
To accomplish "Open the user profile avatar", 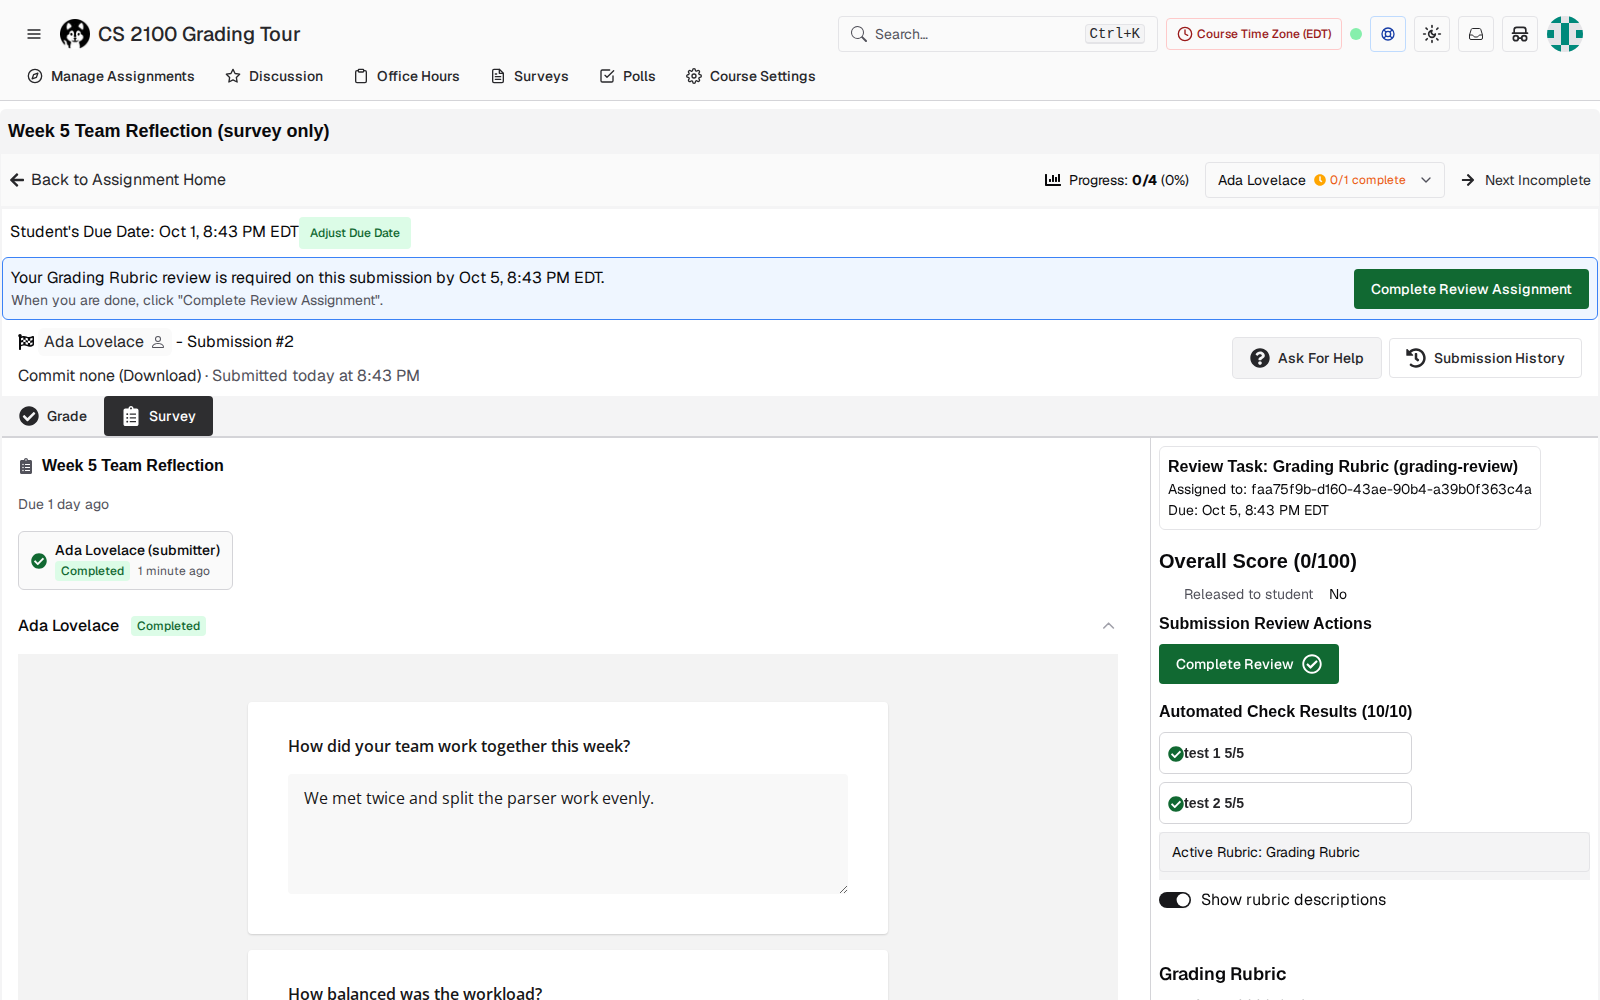I will pos(1565,34).
